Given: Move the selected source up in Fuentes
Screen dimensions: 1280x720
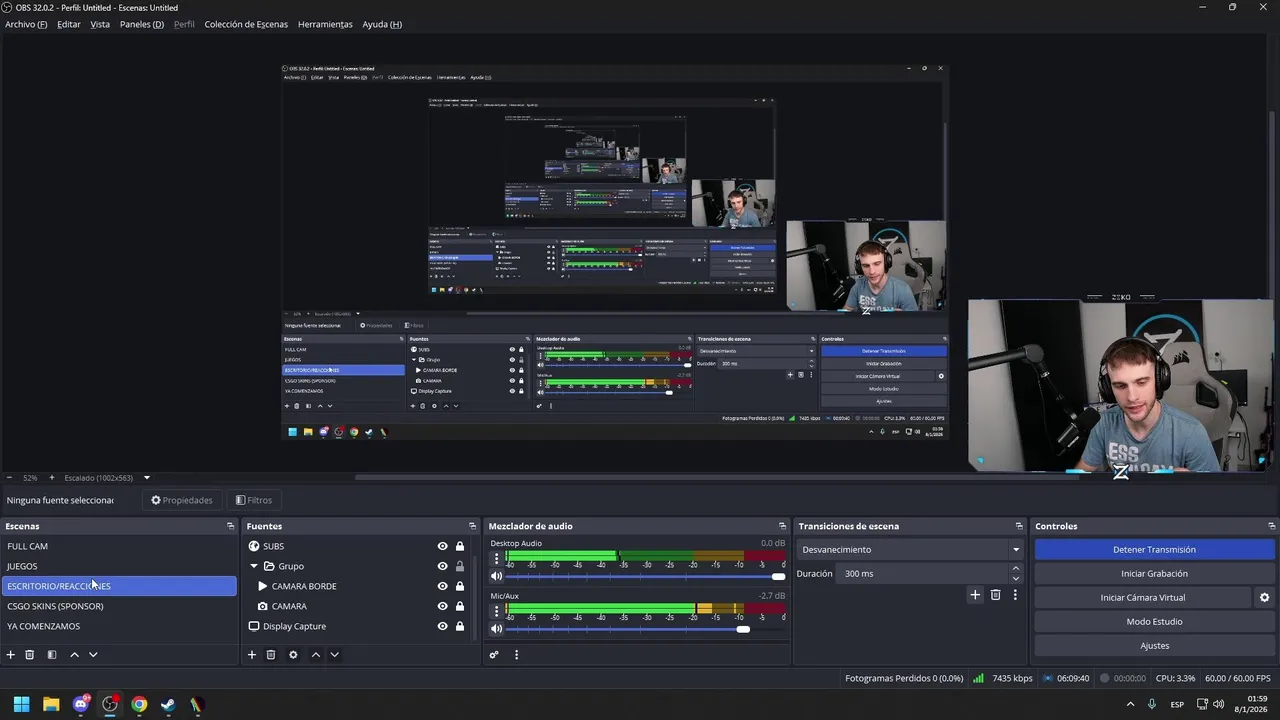Looking at the screenshot, I should coord(315,655).
